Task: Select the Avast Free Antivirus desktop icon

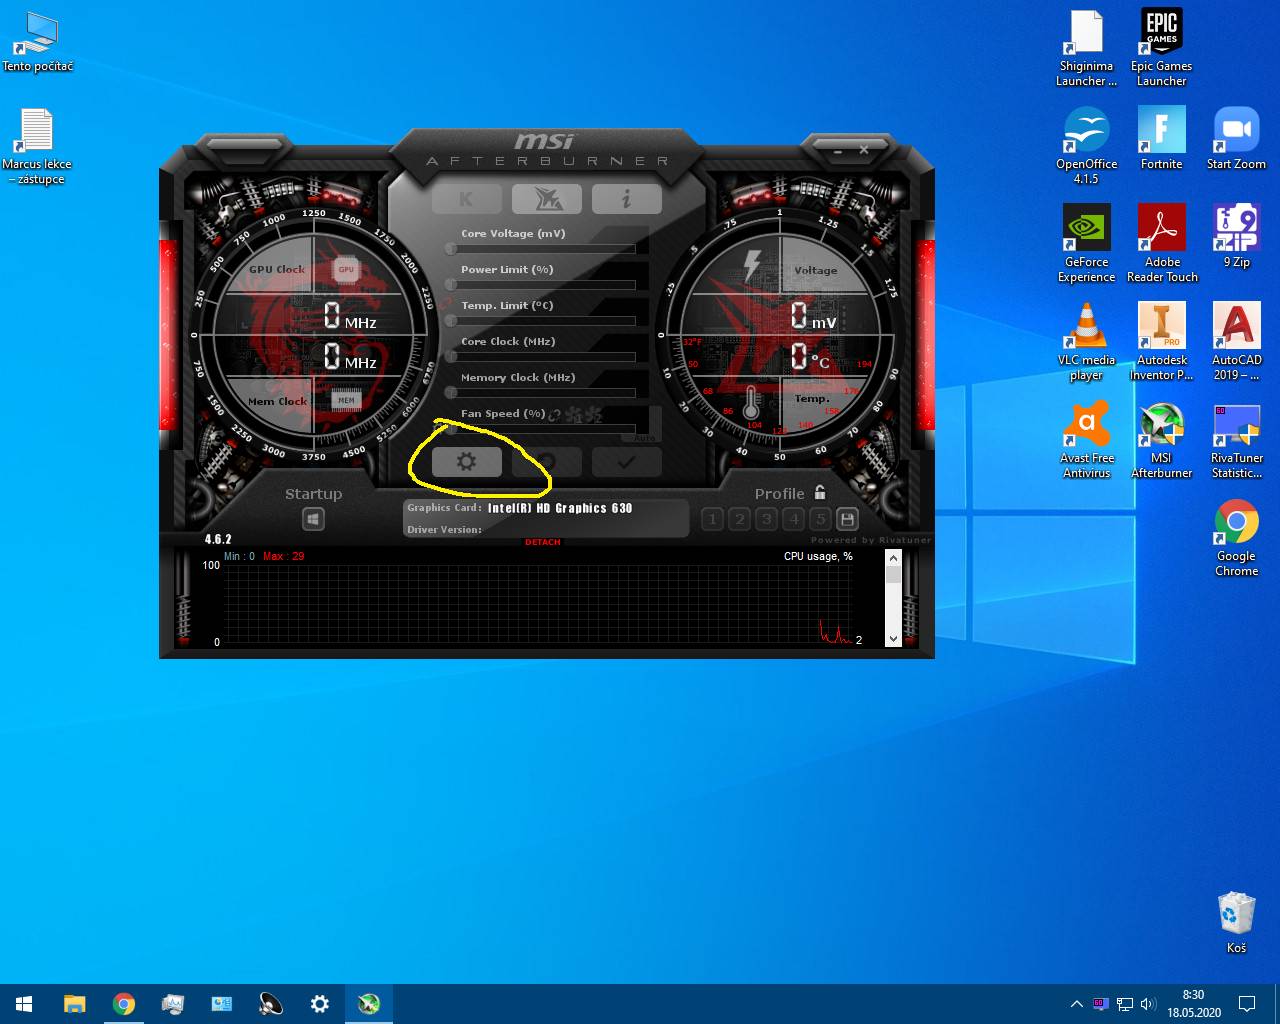Action: [1086, 440]
